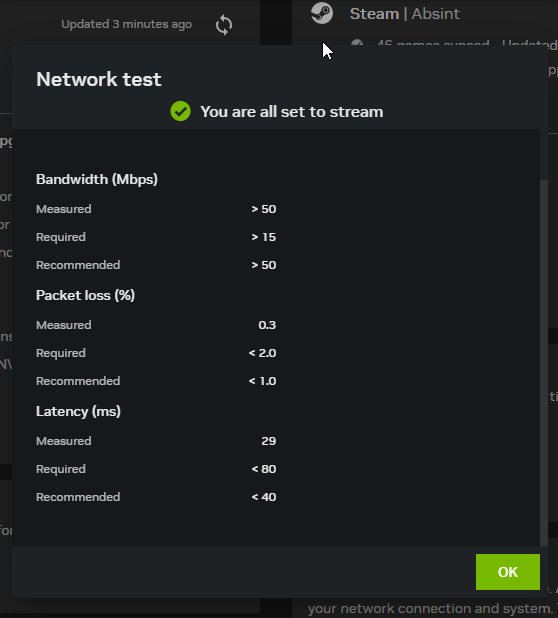
Task: Click the 'Network test' dialog title
Action: click(x=99, y=79)
